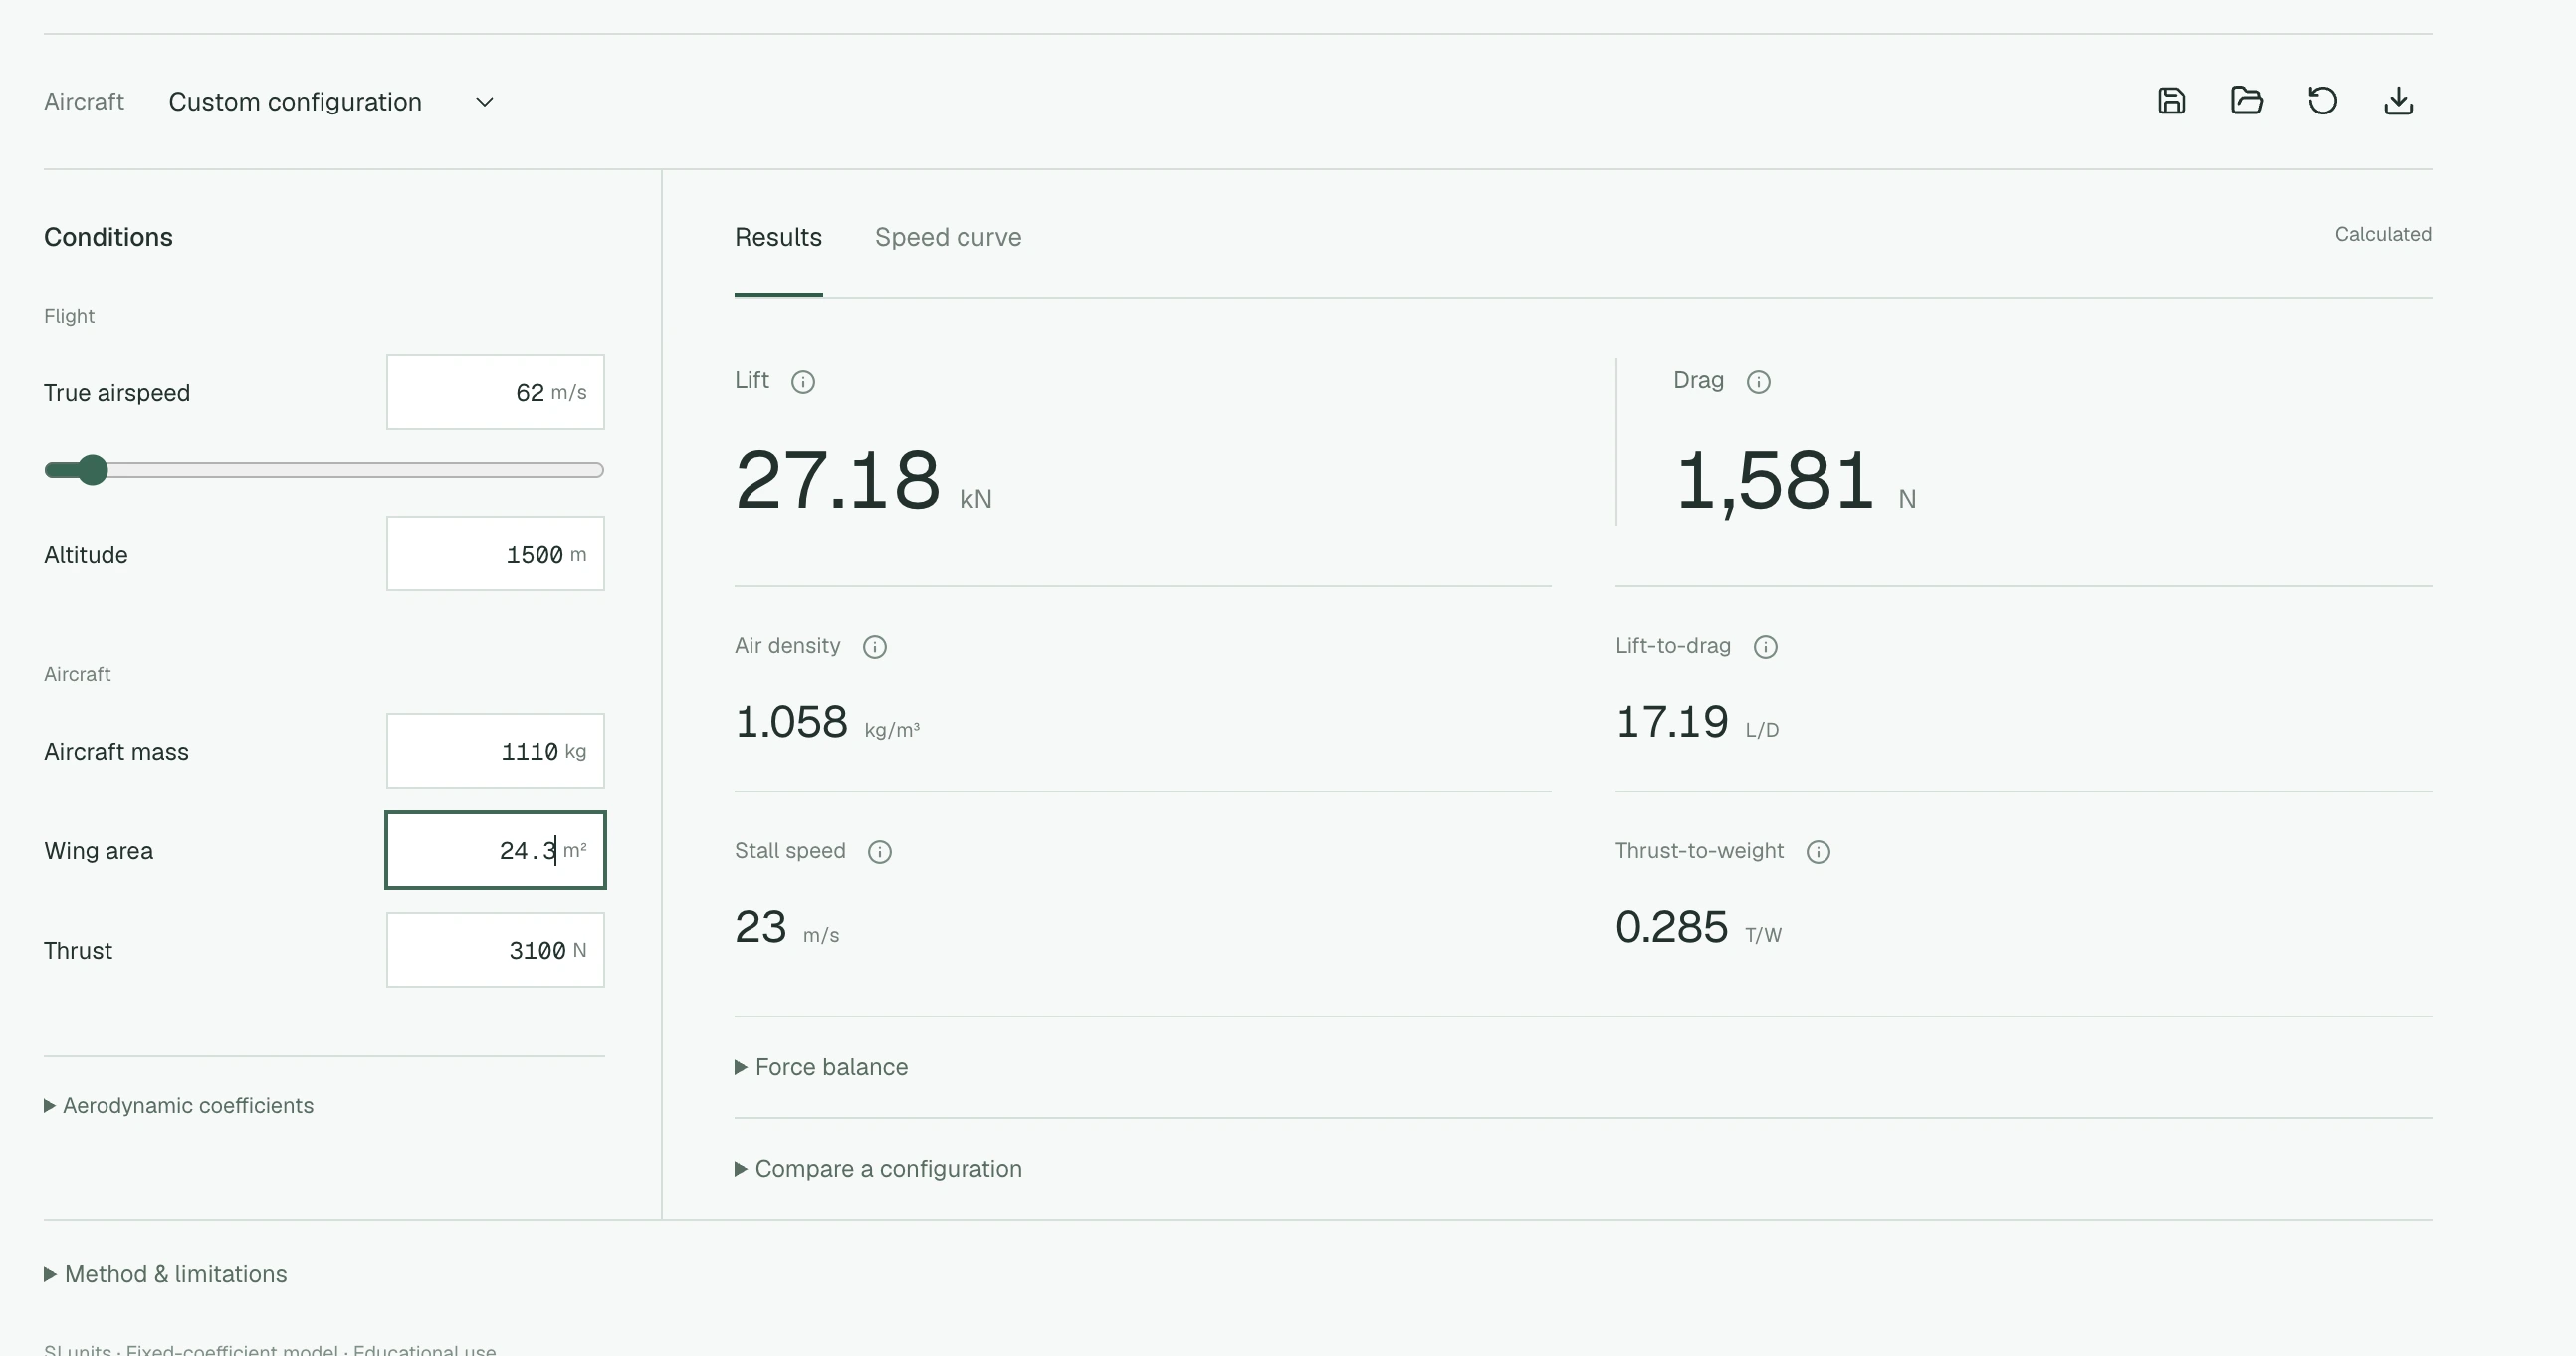The image size is (2576, 1356).
Task: Click the Thrust-to-weight info icon
Action: click(1819, 852)
